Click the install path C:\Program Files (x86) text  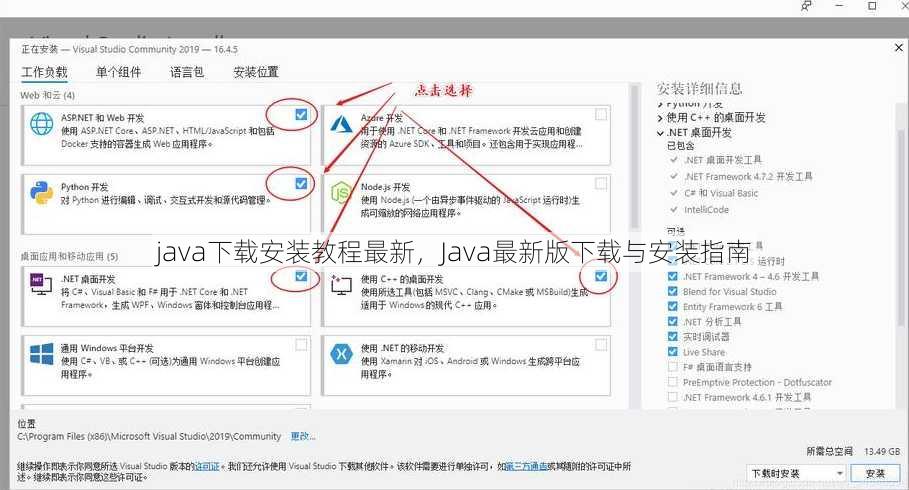(x=149, y=436)
